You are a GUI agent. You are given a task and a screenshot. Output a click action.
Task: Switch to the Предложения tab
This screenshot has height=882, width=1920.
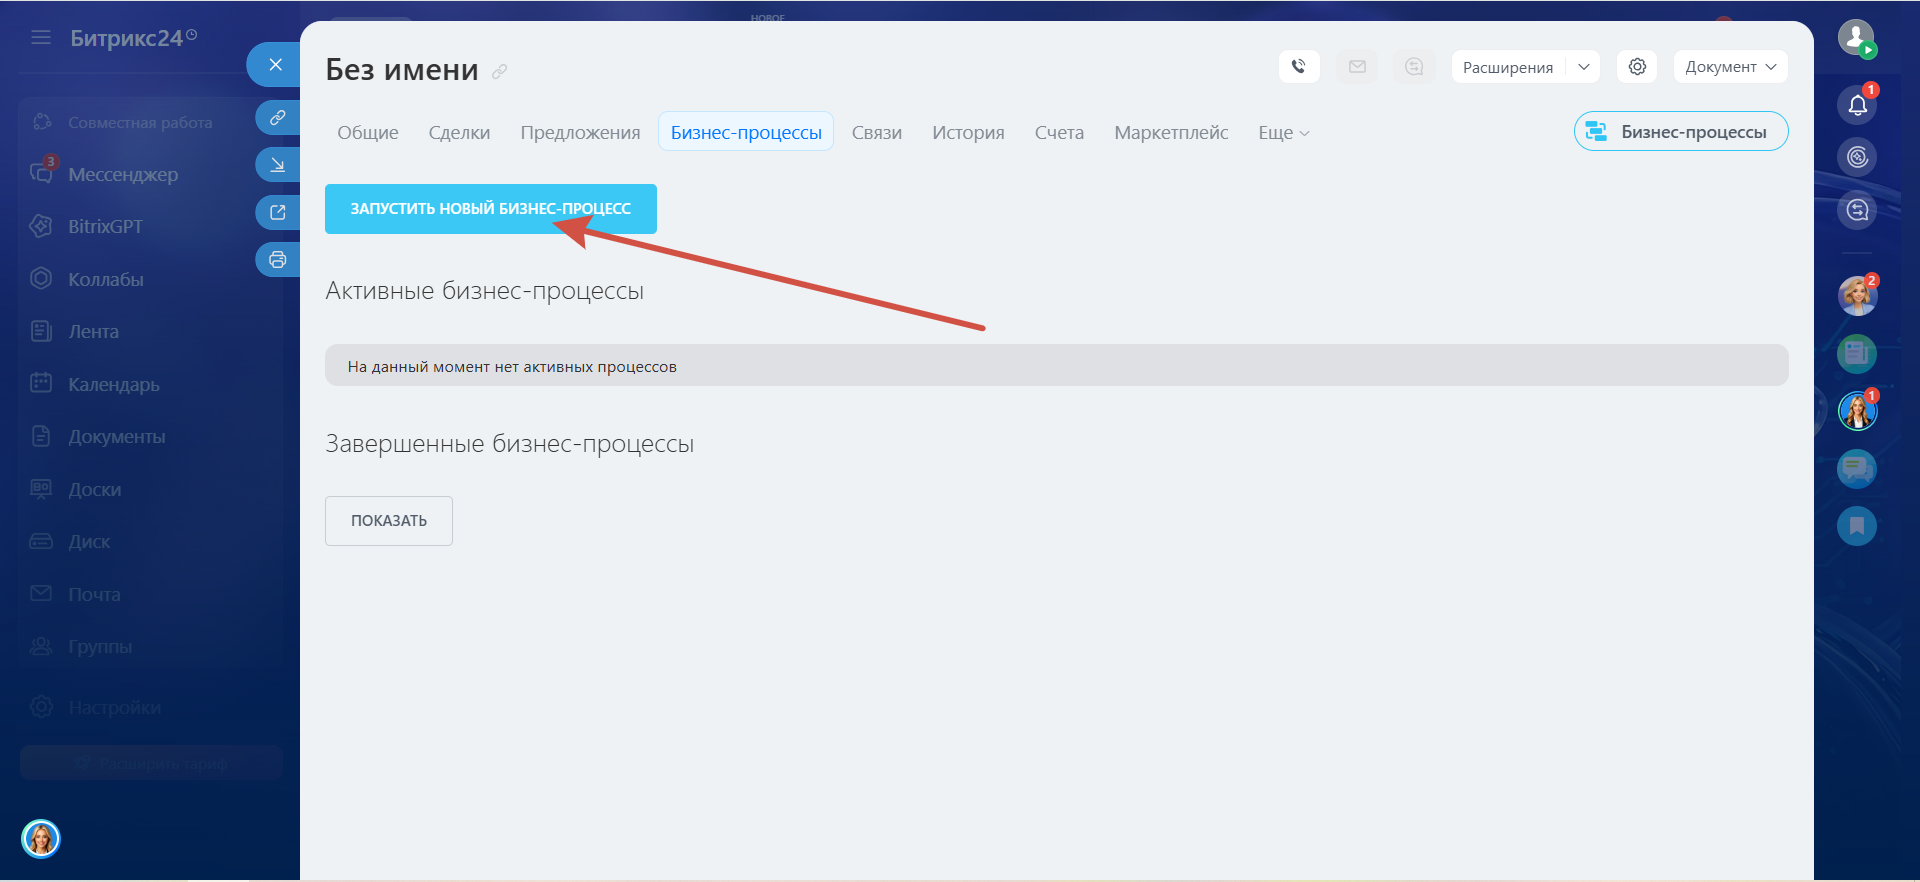tap(580, 132)
